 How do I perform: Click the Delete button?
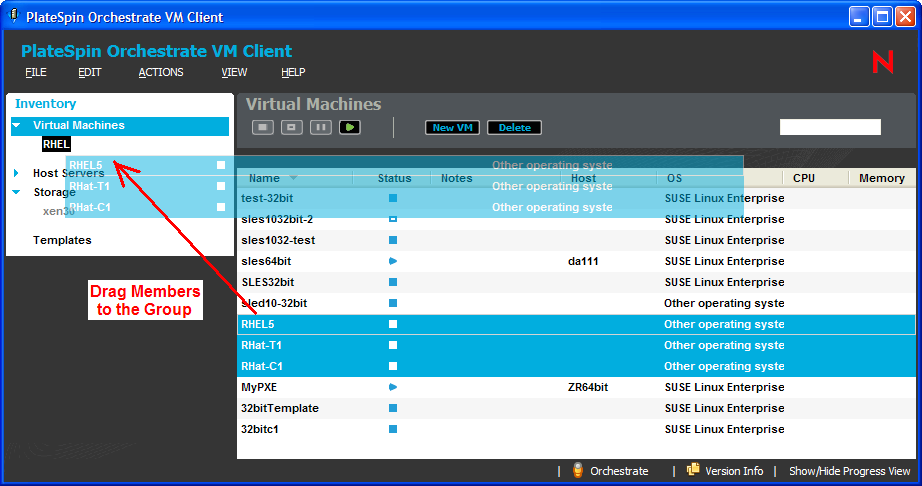click(515, 128)
